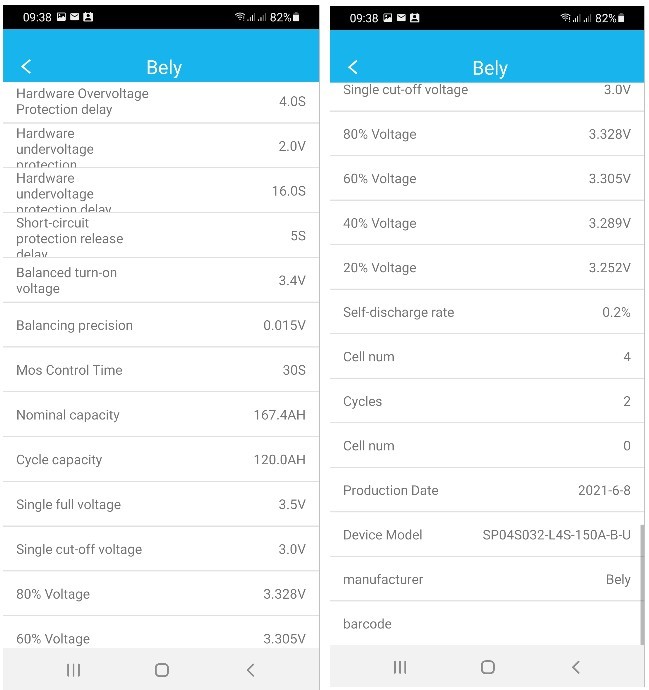Tap back arrow in right Bely header
The width and height of the screenshot is (649, 690).
point(353,67)
